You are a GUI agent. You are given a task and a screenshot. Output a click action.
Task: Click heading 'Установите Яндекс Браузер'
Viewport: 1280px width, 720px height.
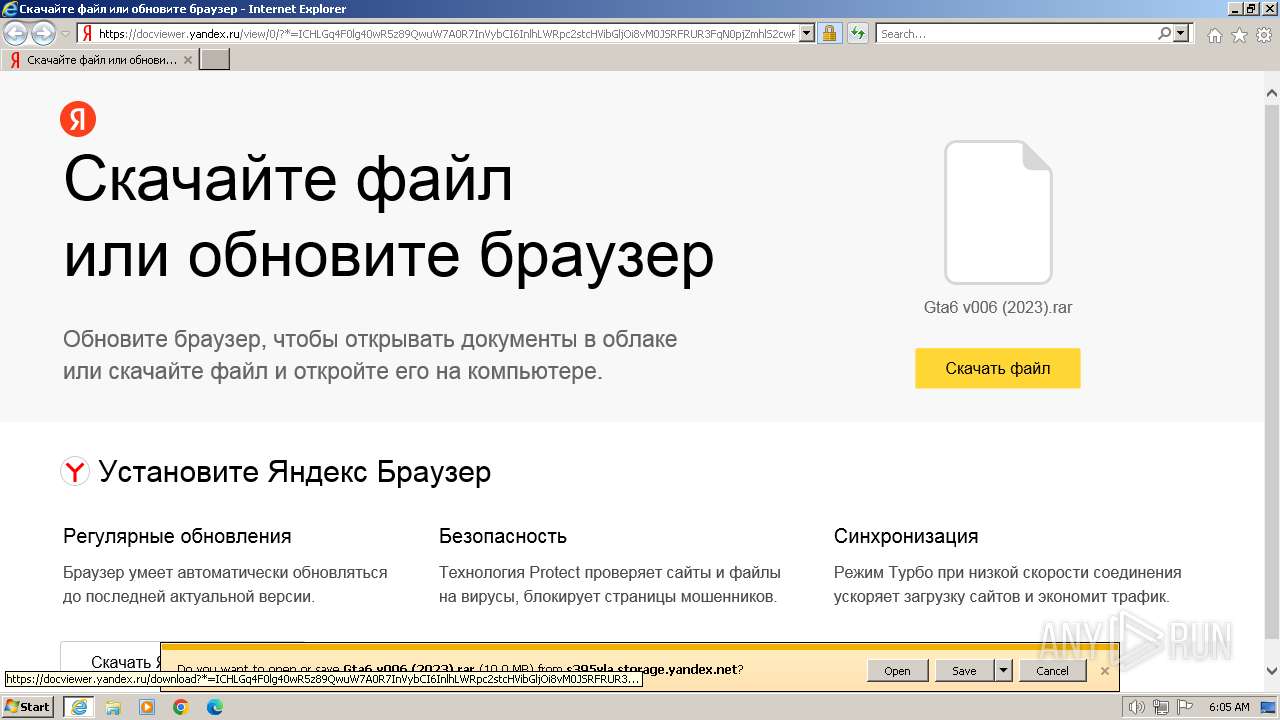[295, 472]
